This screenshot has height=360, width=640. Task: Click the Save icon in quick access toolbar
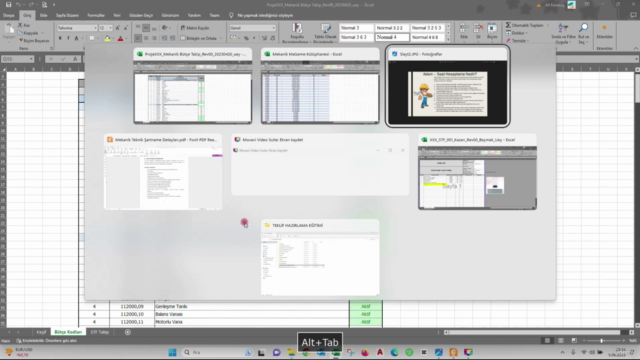pos(8,5)
